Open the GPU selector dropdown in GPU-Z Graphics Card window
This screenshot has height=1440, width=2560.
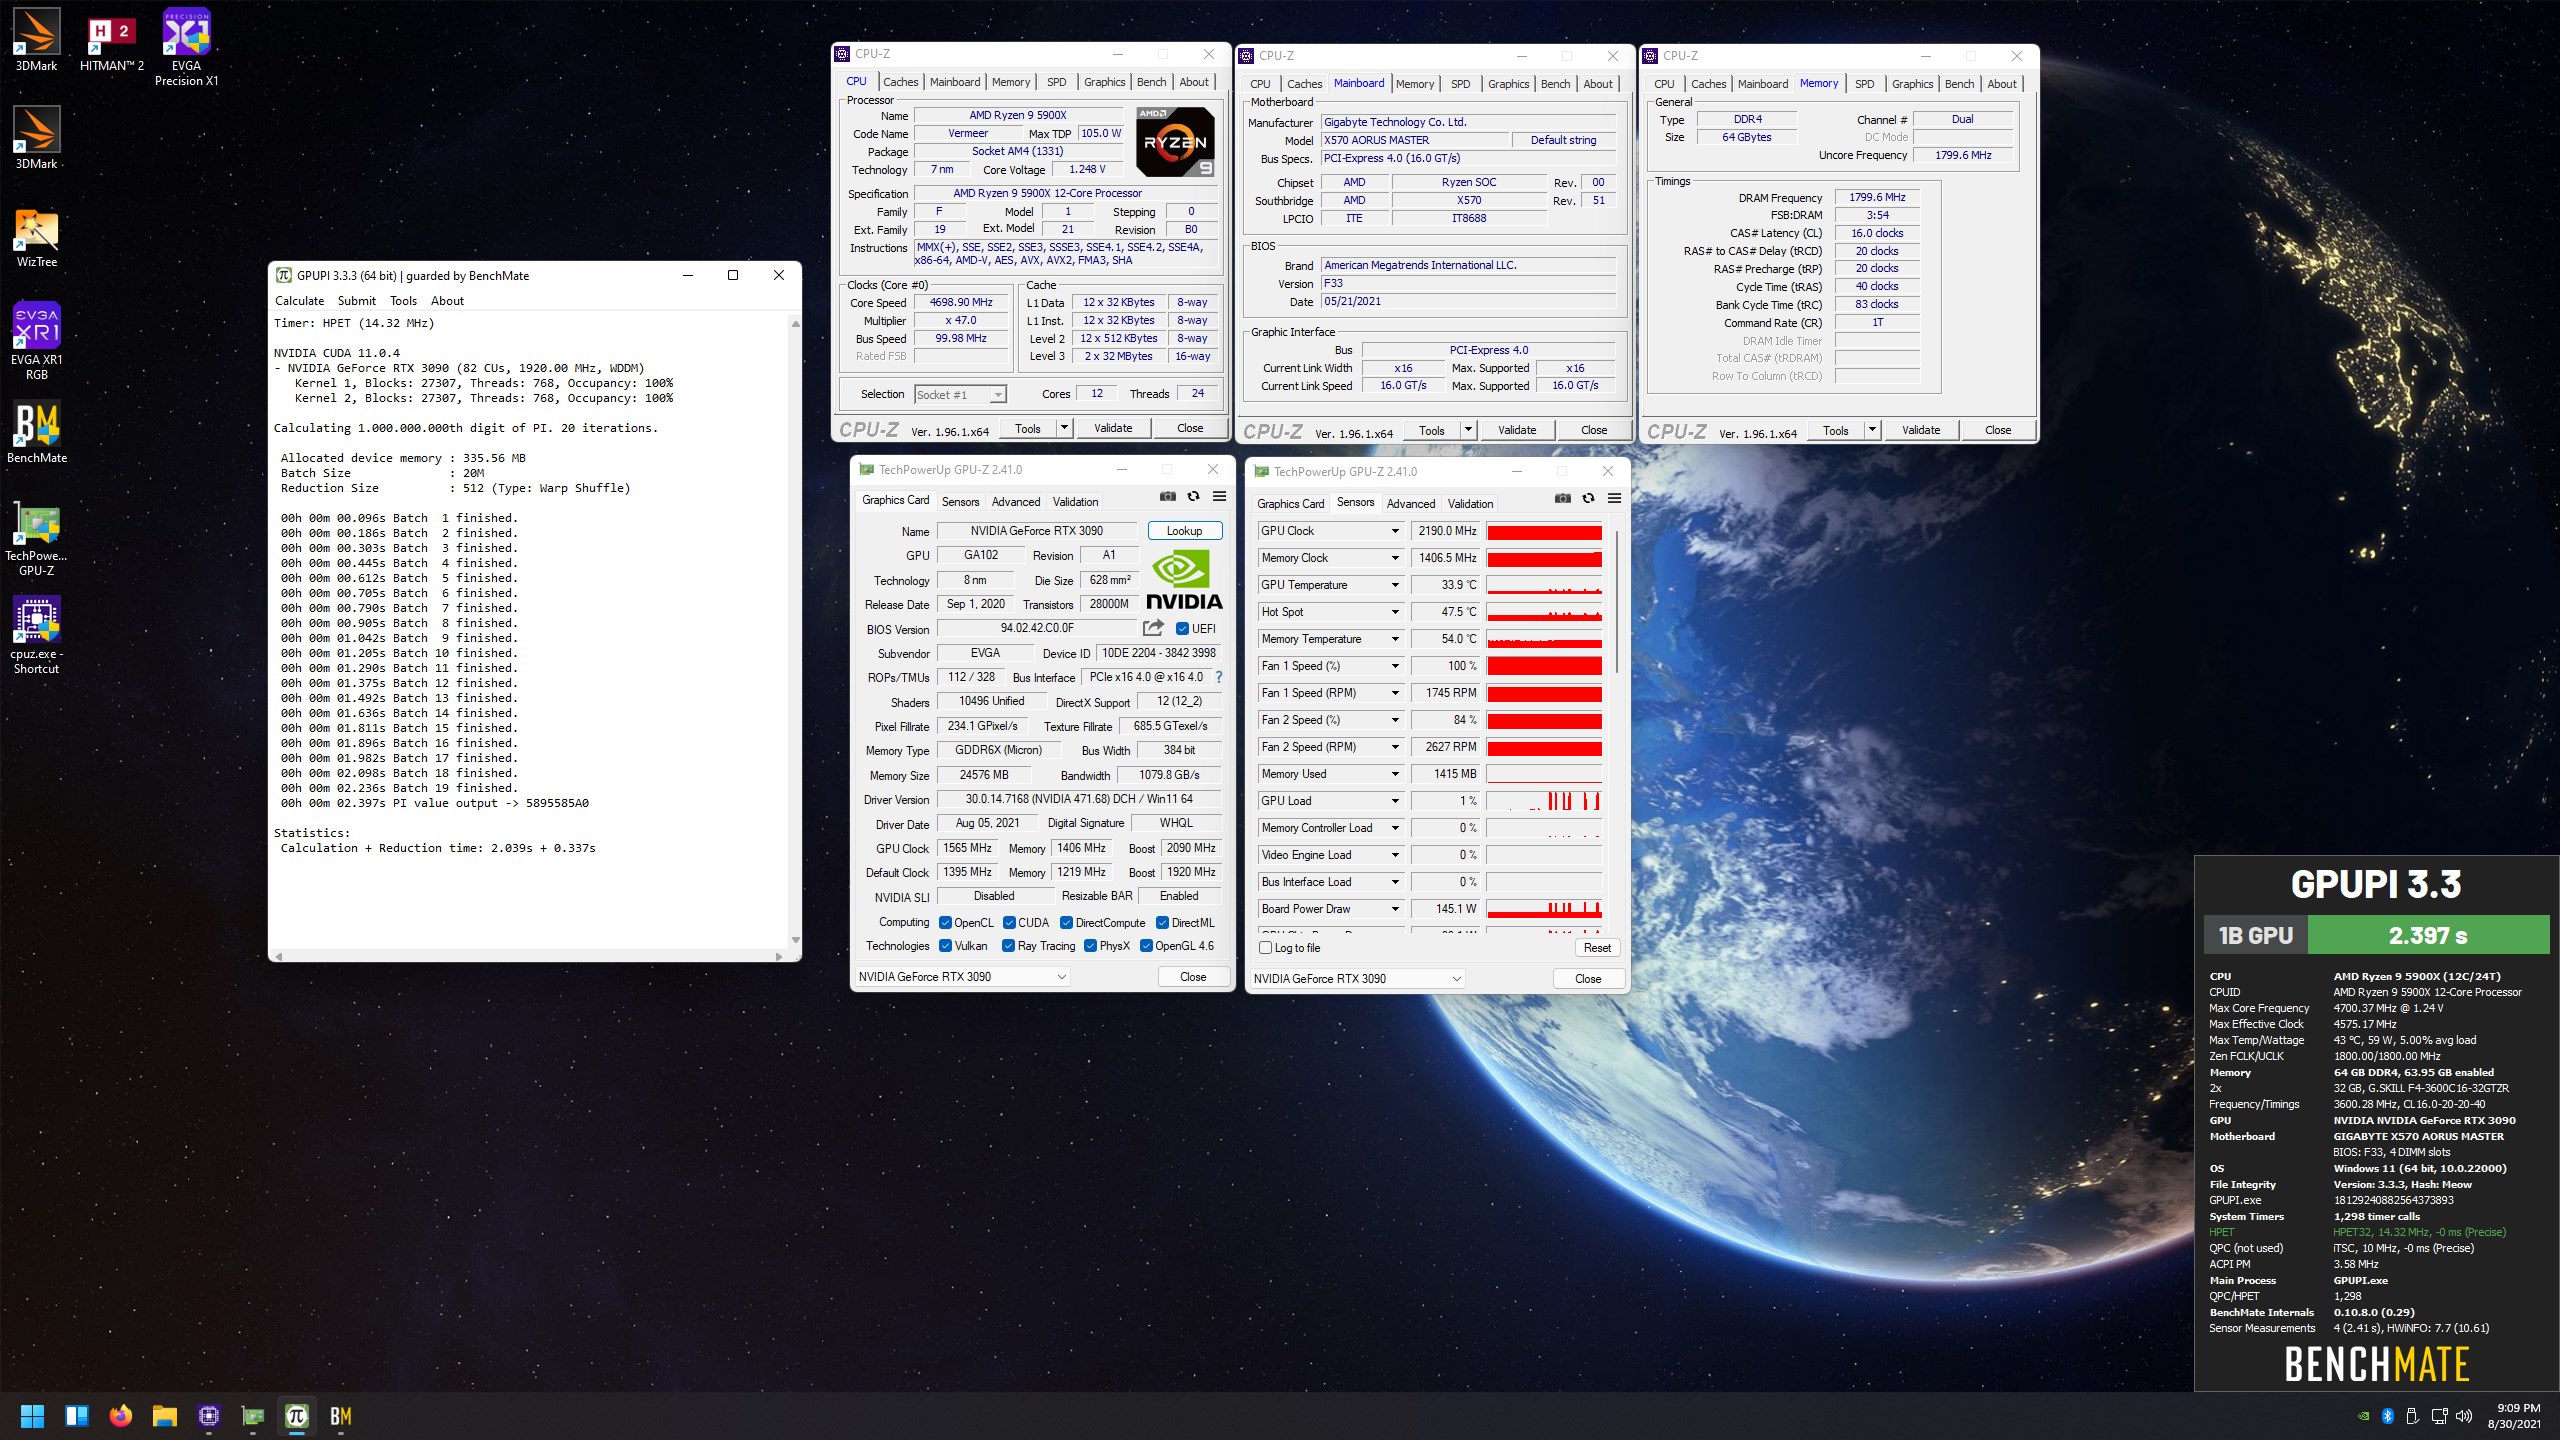(x=962, y=977)
